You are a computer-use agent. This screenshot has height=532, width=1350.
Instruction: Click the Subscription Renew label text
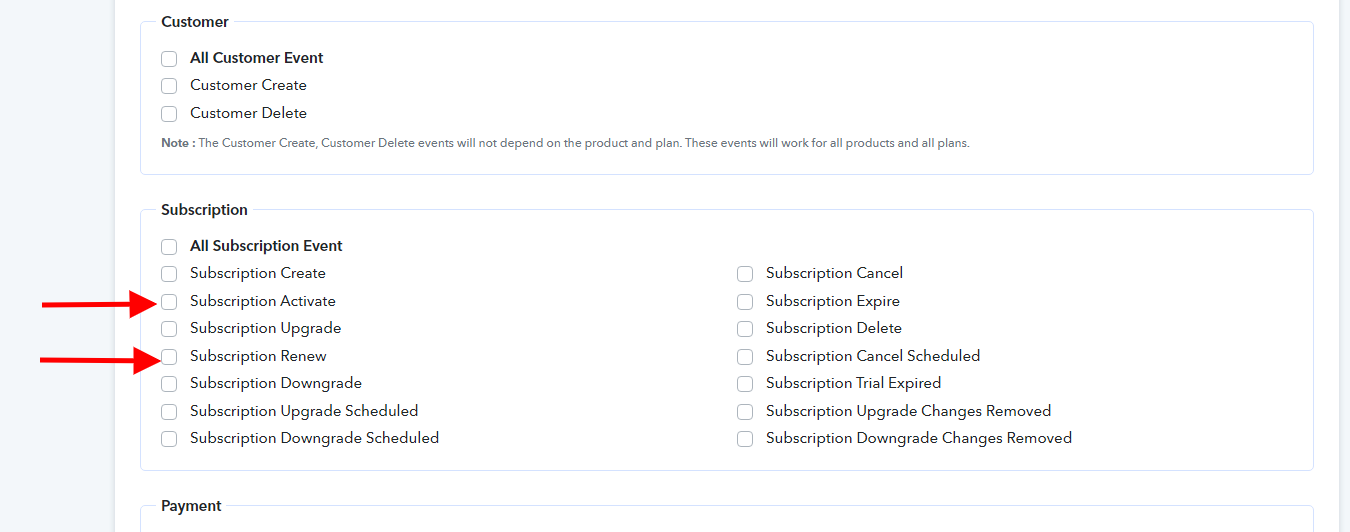(258, 356)
